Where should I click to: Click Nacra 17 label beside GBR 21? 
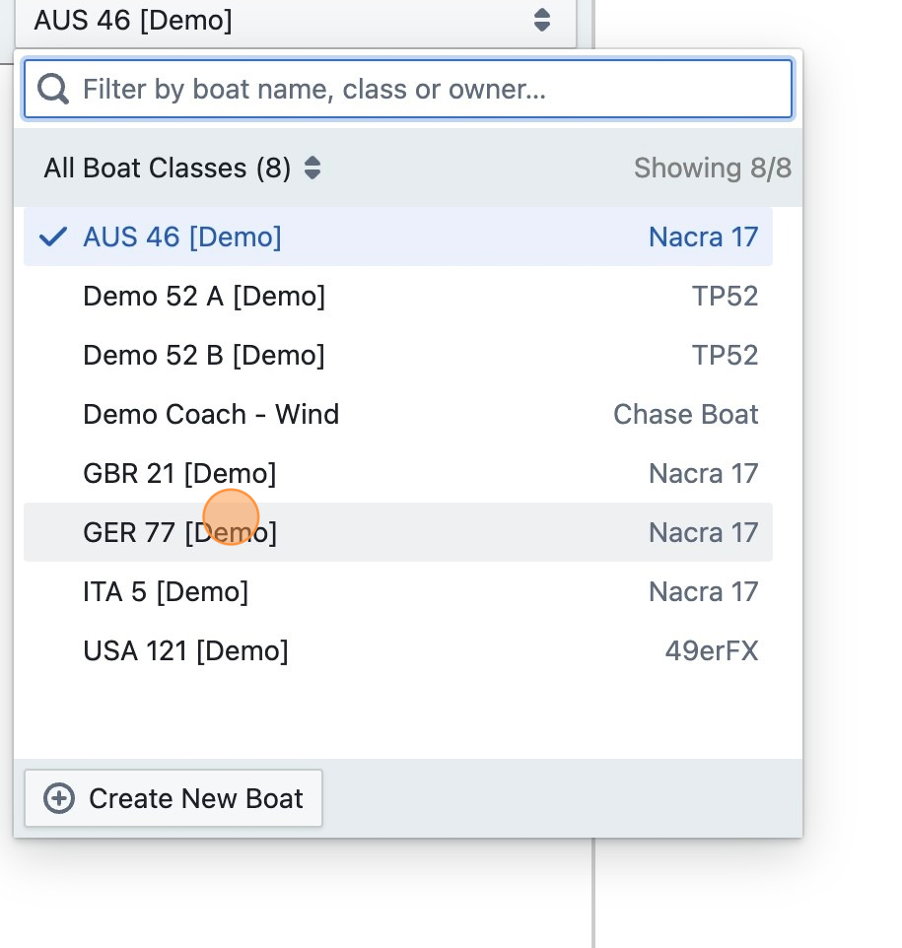pyautogui.click(x=703, y=473)
